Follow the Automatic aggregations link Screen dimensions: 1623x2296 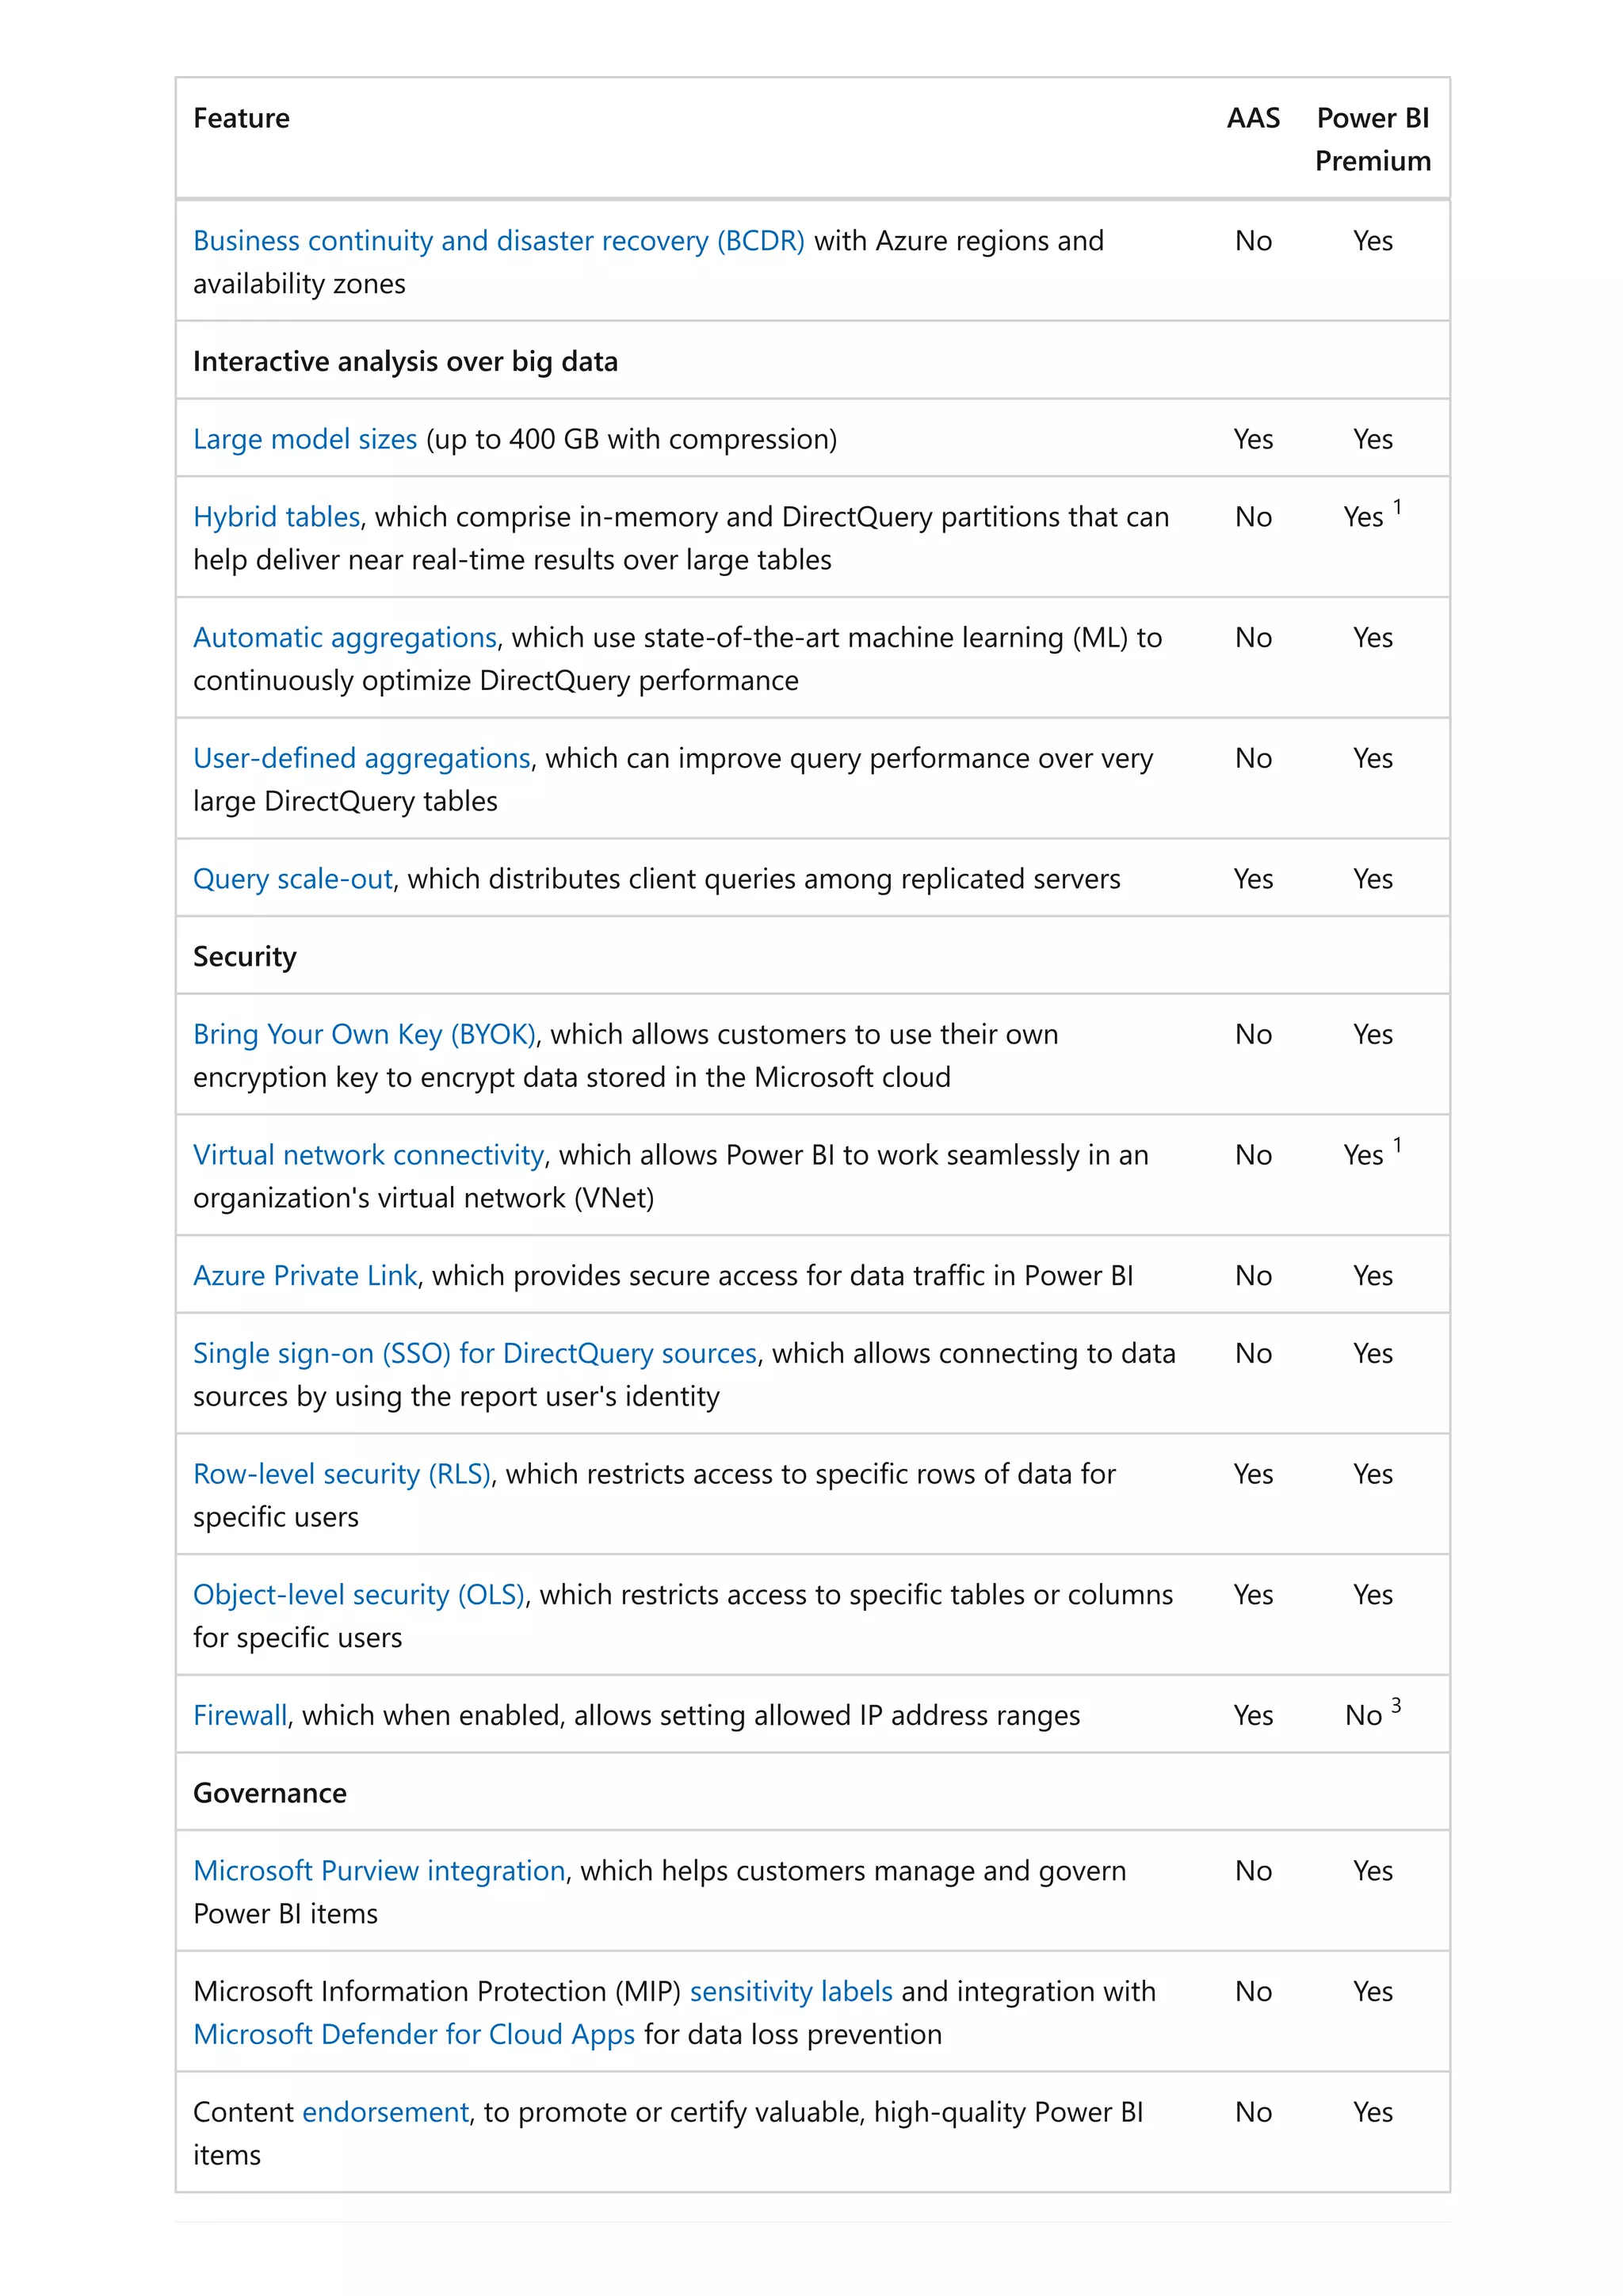coord(344,638)
